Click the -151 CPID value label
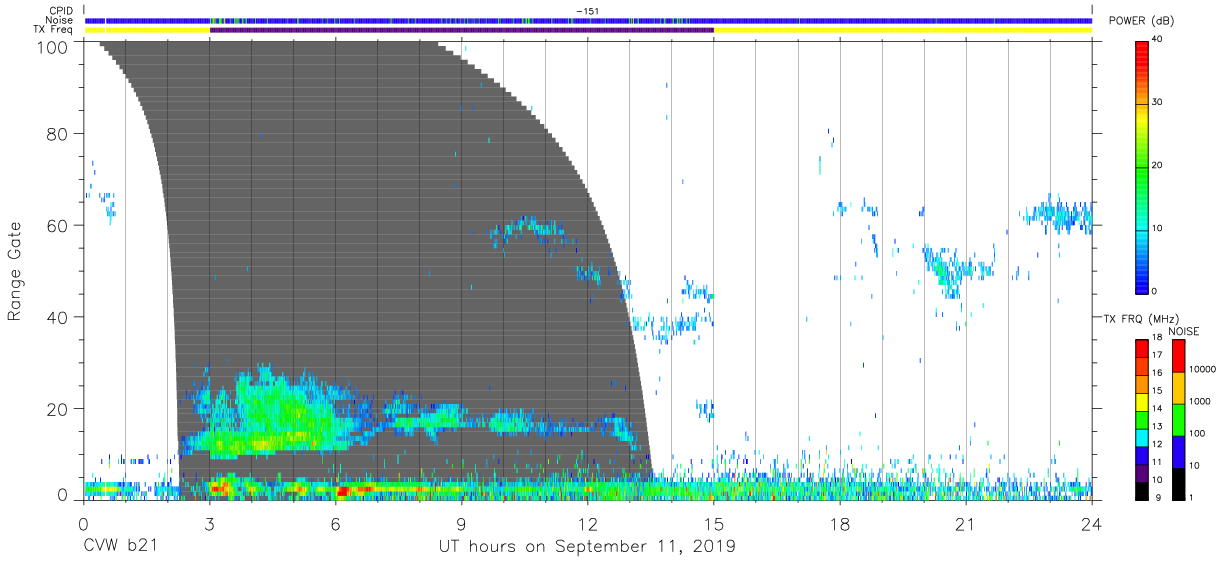The height and width of the screenshot is (567, 1228). 587,11
